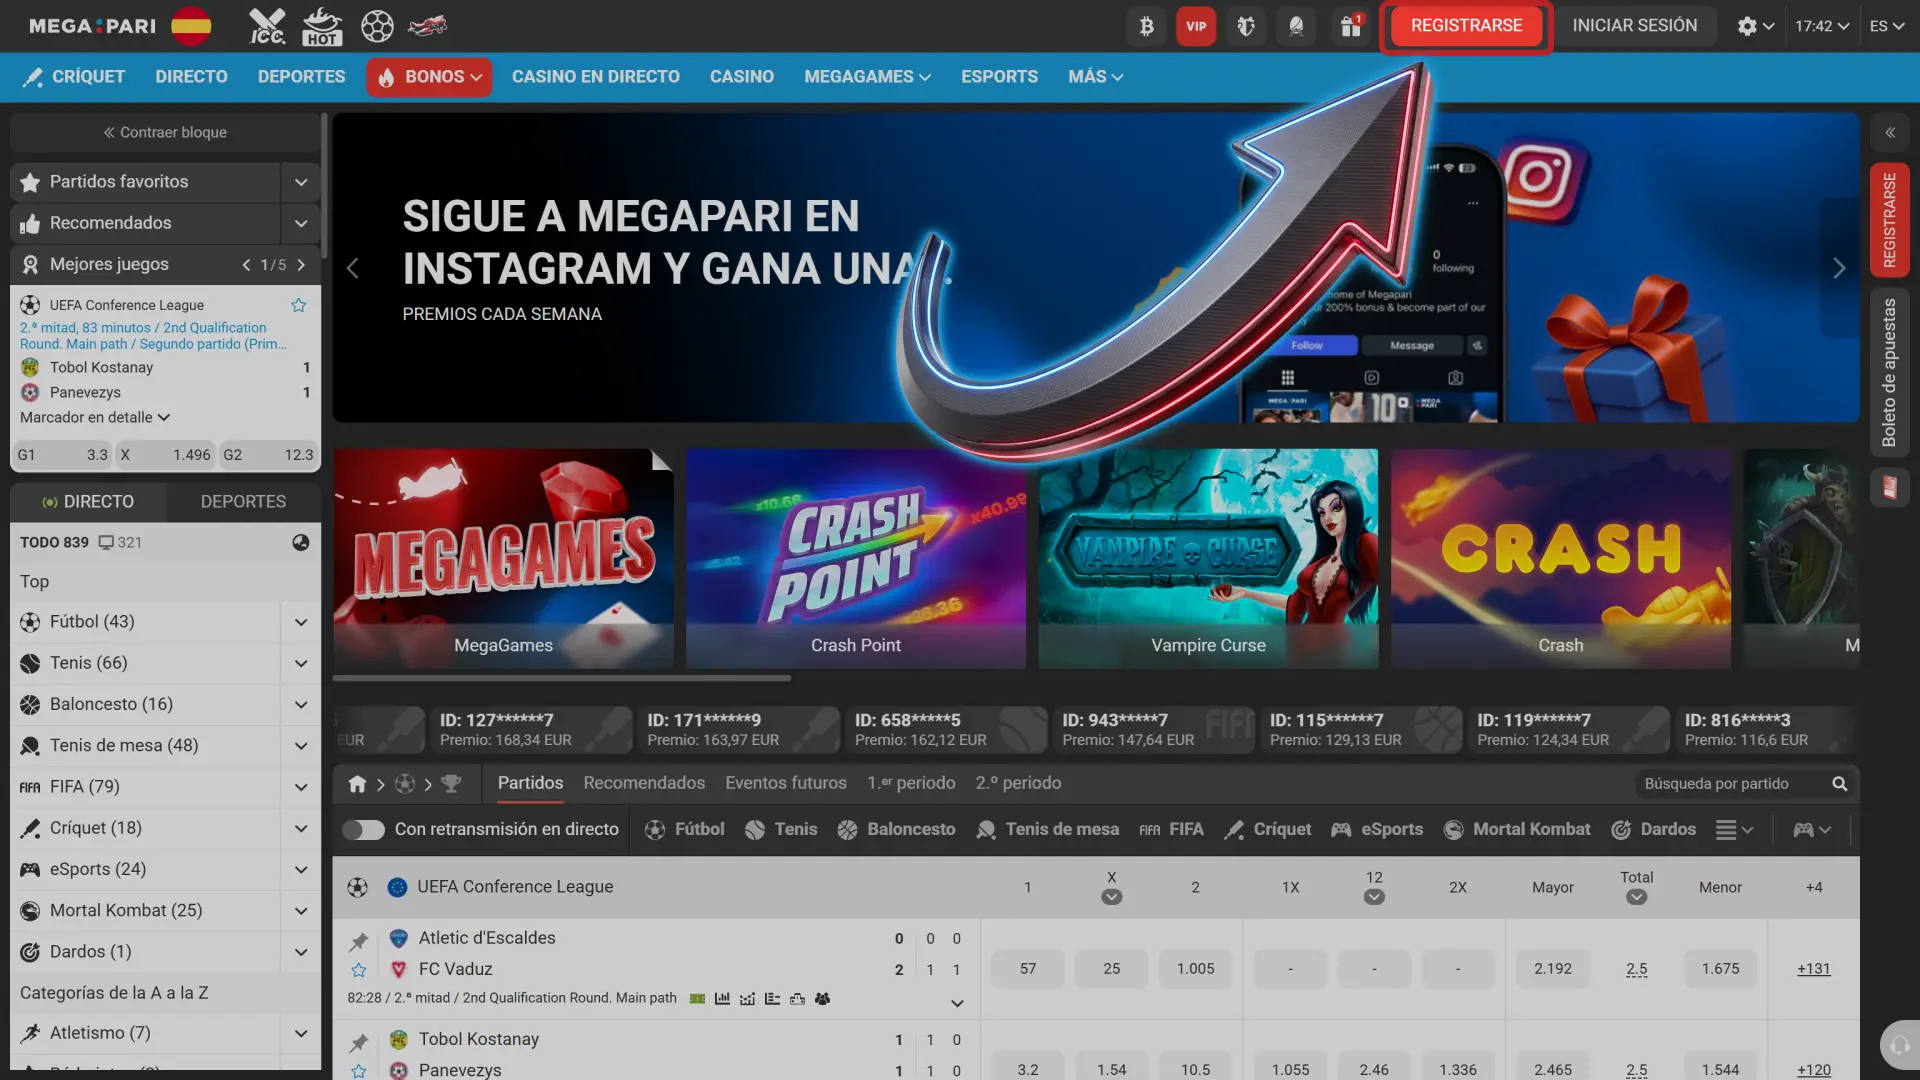Select G1 odds 3.3
This screenshot has width=1920, height=1080.
pos(62,455)
